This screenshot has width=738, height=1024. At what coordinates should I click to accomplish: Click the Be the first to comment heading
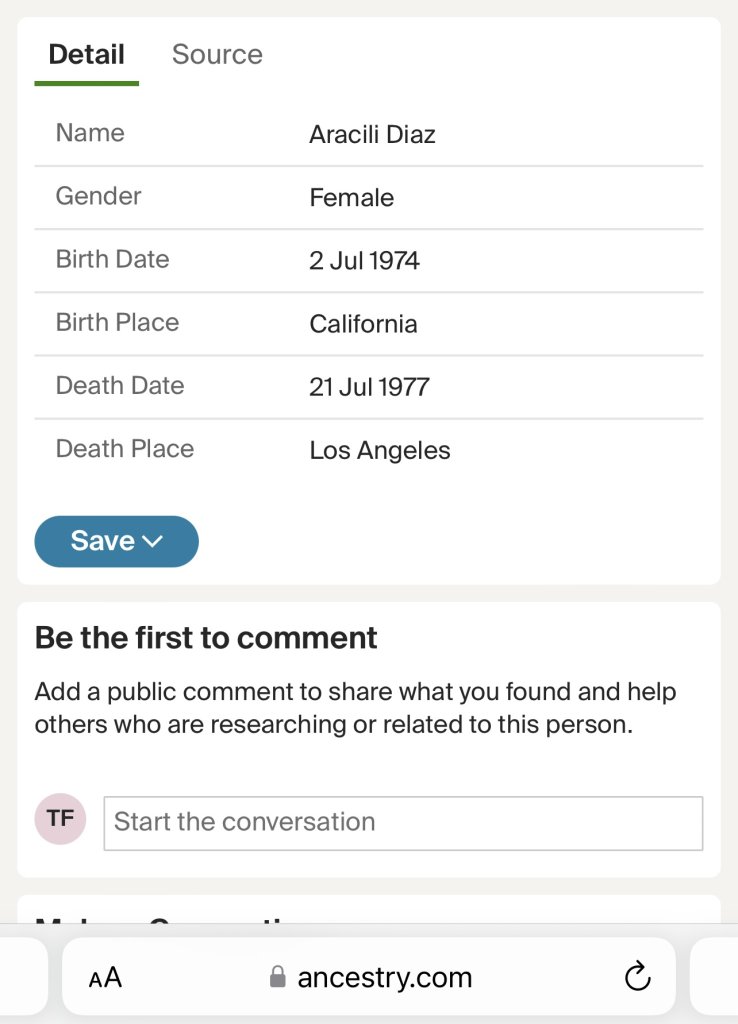(x=206, y=638)
